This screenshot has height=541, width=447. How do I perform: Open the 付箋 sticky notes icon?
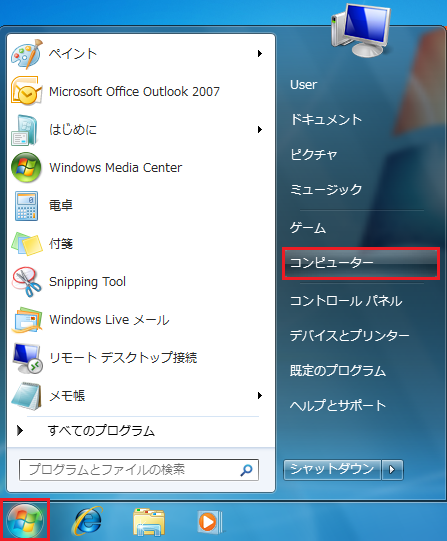click(27, 244)
